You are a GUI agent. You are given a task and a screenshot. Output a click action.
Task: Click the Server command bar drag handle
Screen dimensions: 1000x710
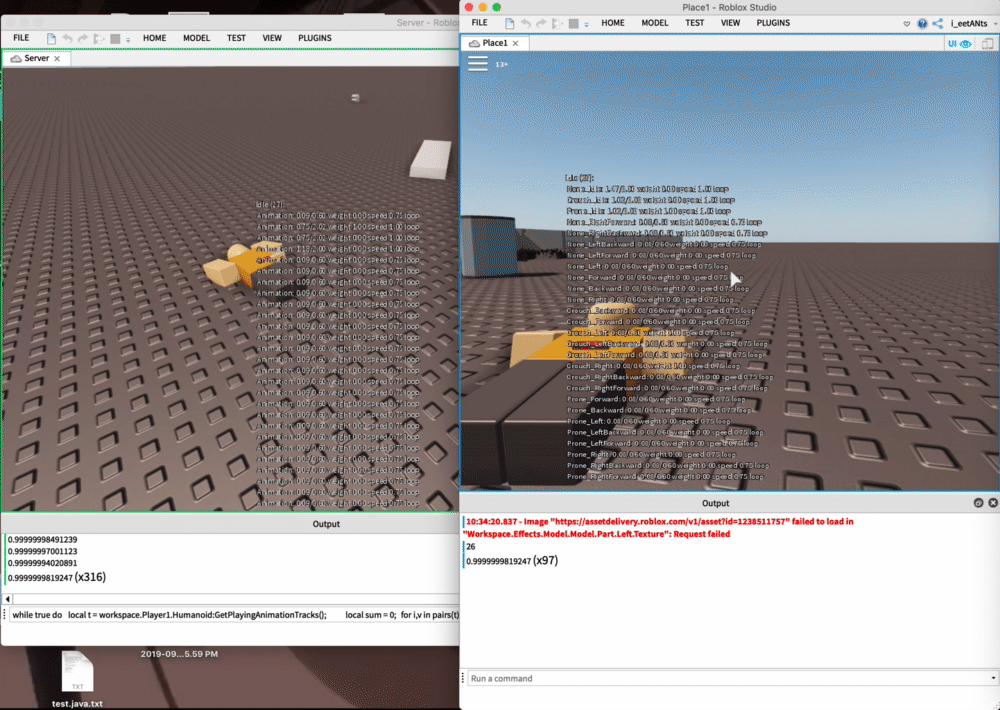(4, 615)
